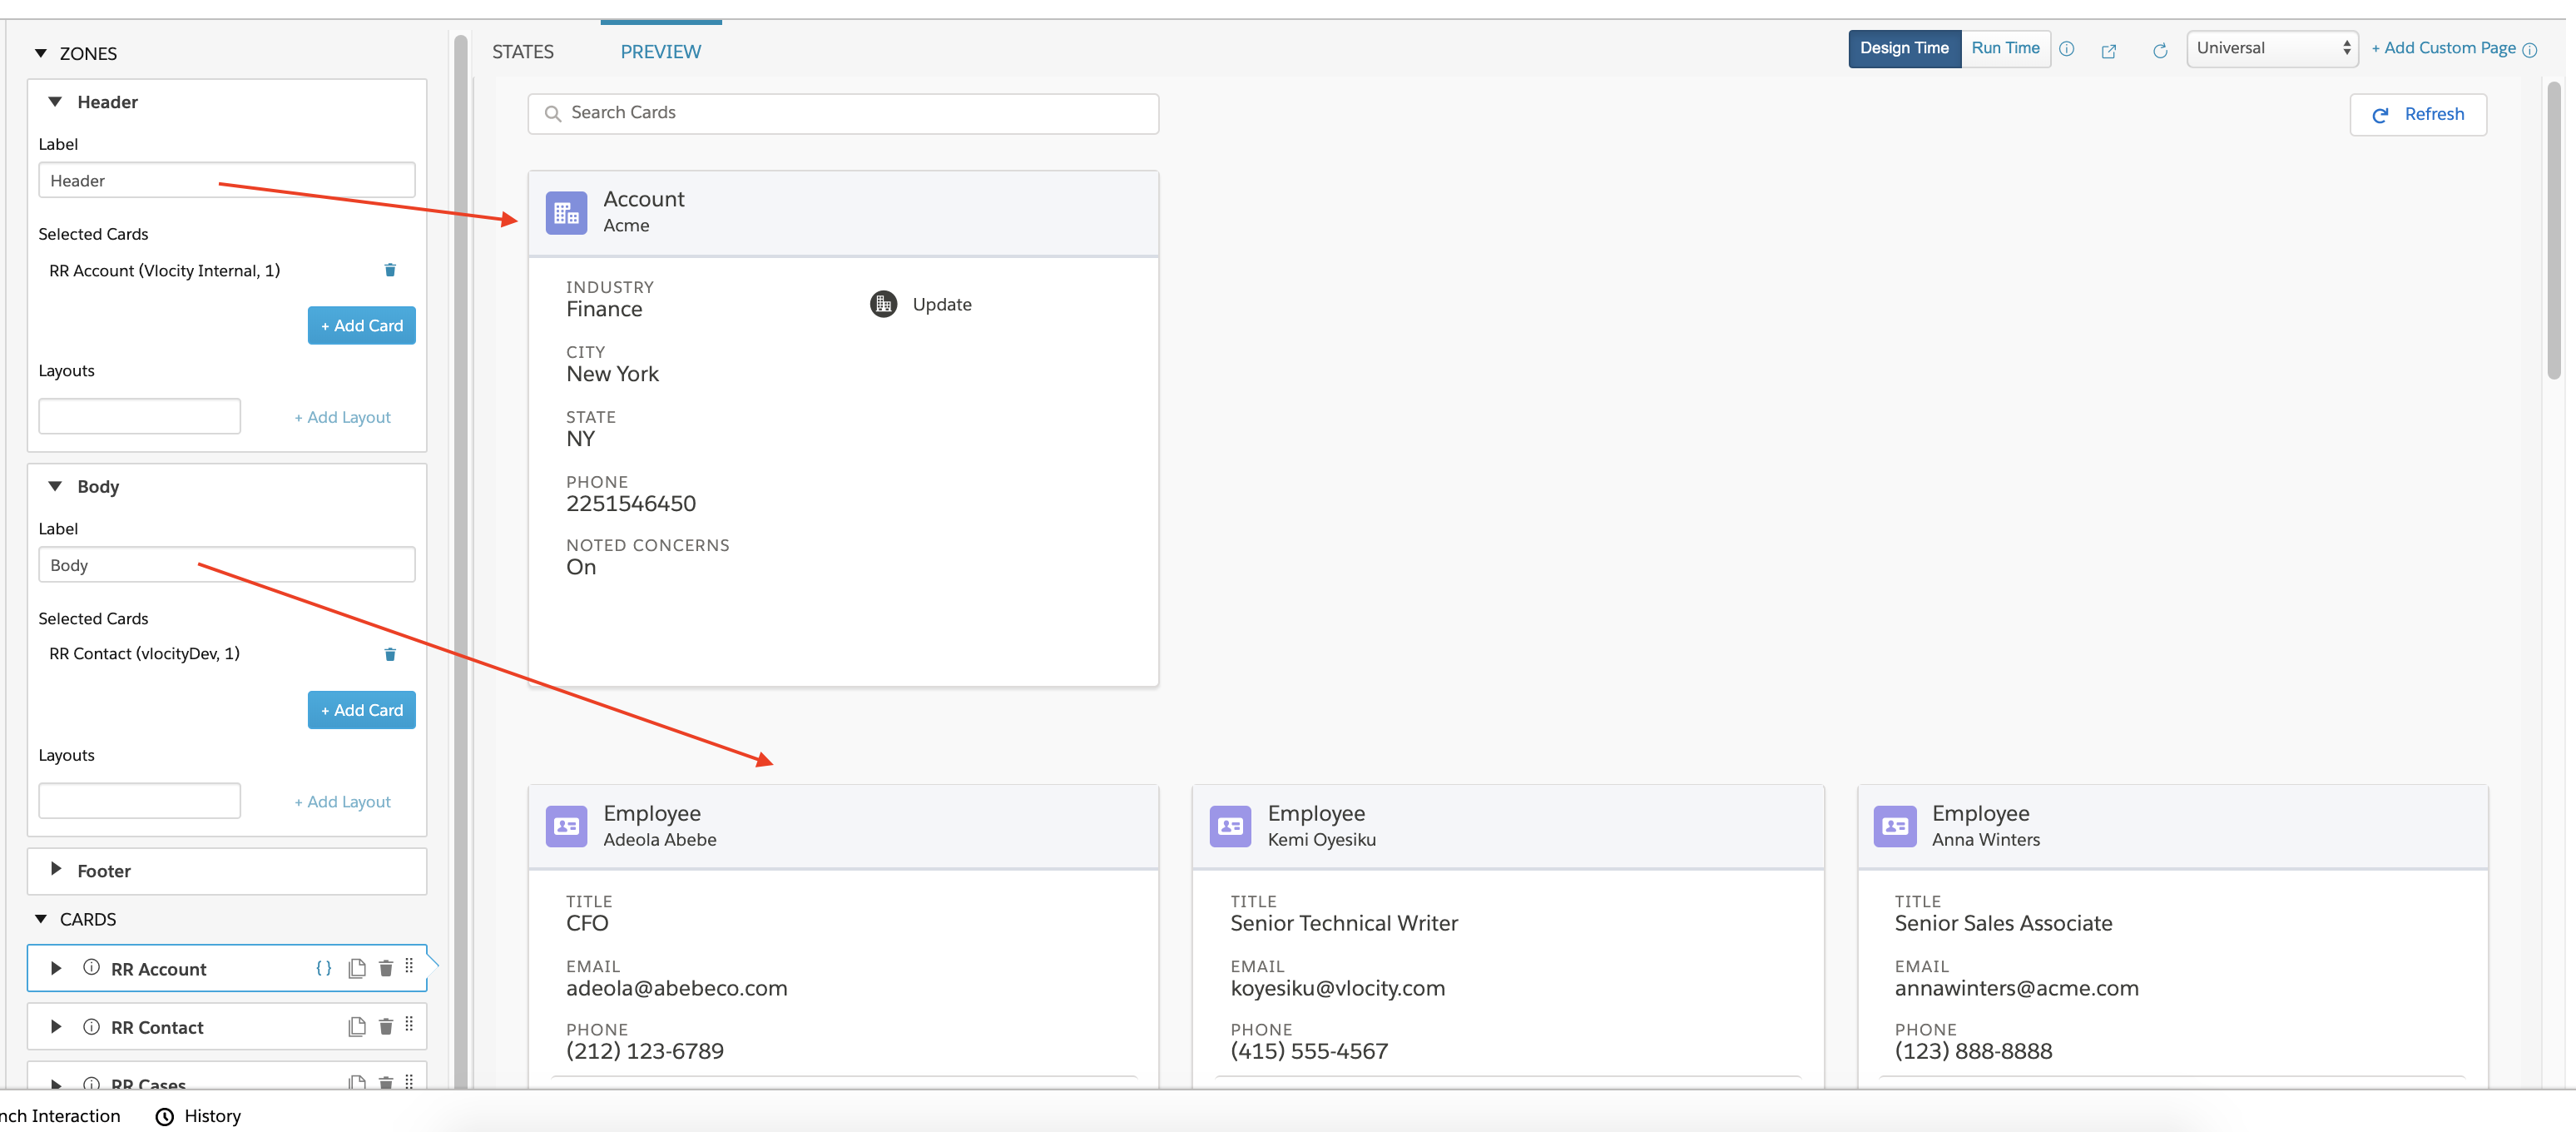Switch preview to Design Time mode

click(x=1904, y=48)
